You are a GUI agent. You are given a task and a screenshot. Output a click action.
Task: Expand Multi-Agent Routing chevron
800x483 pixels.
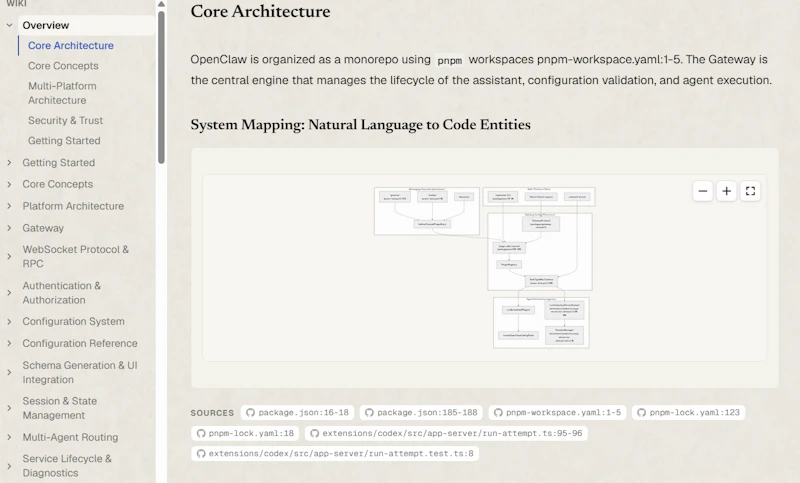9,437
